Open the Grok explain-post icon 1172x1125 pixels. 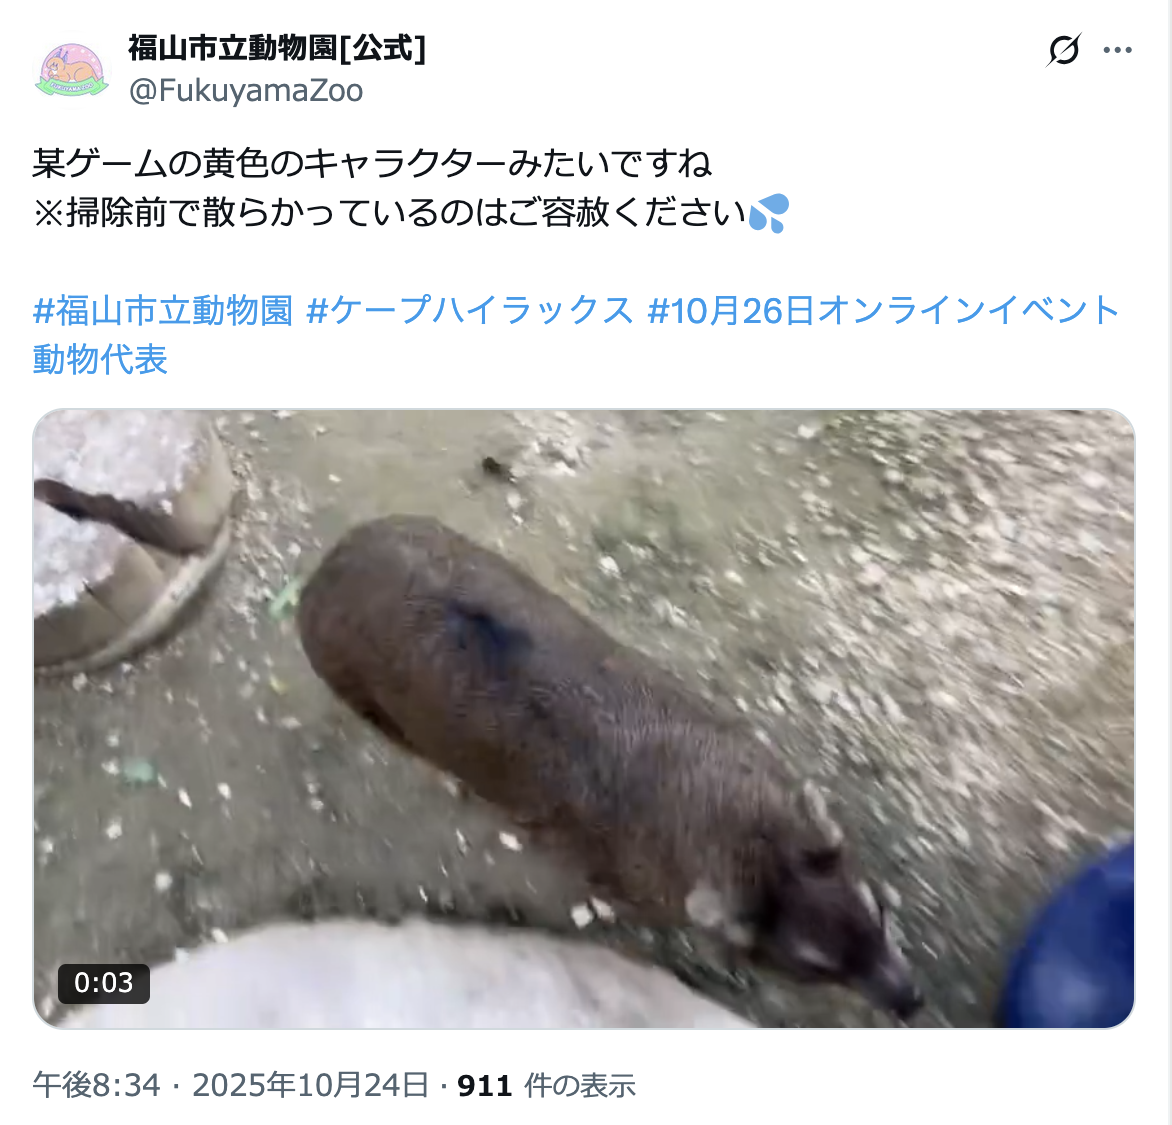click(x=1063, y=50)
